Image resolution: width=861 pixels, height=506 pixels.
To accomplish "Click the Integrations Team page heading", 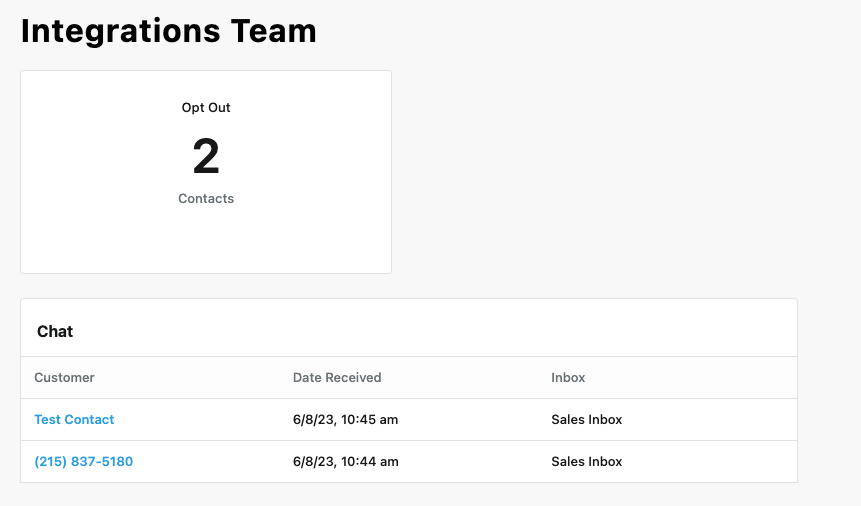I will click(x=168, y=31).
